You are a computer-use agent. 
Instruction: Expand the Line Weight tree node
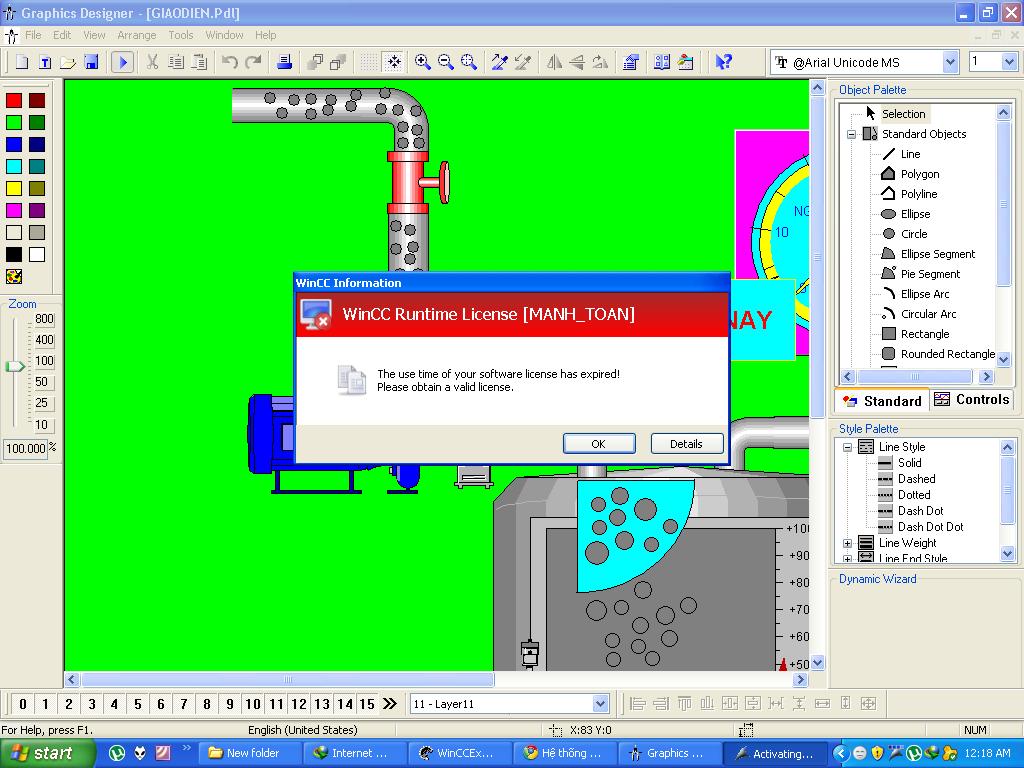(847, 543)
